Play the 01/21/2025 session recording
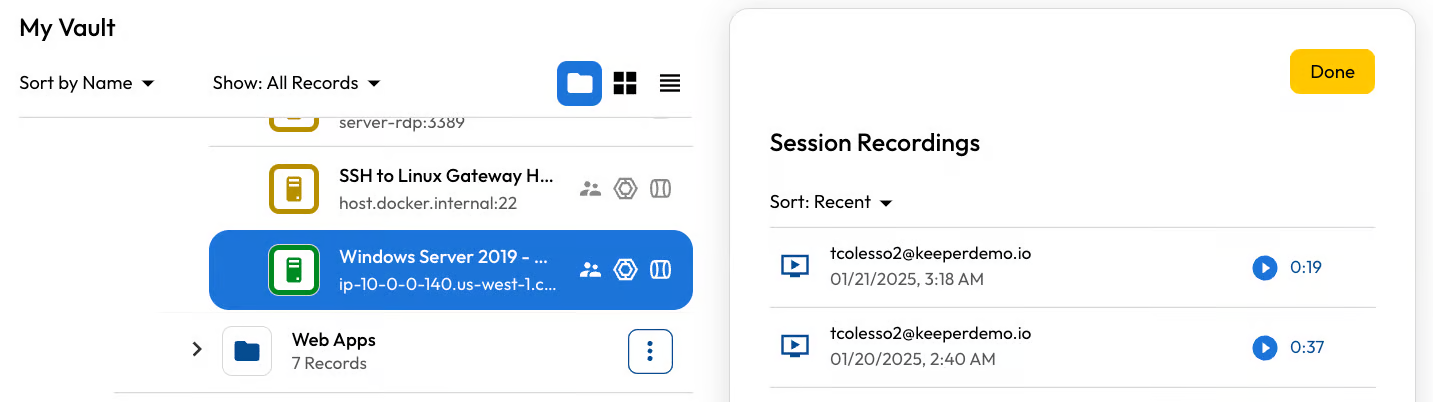 pos(1265,267)
